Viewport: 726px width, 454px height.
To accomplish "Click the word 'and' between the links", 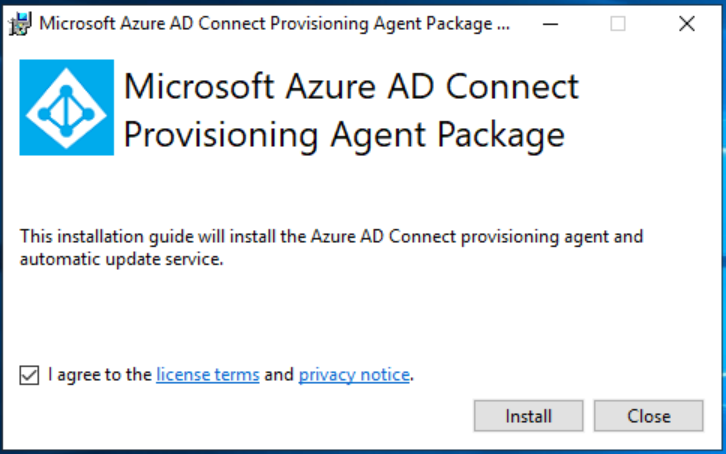I will [279, 375].
